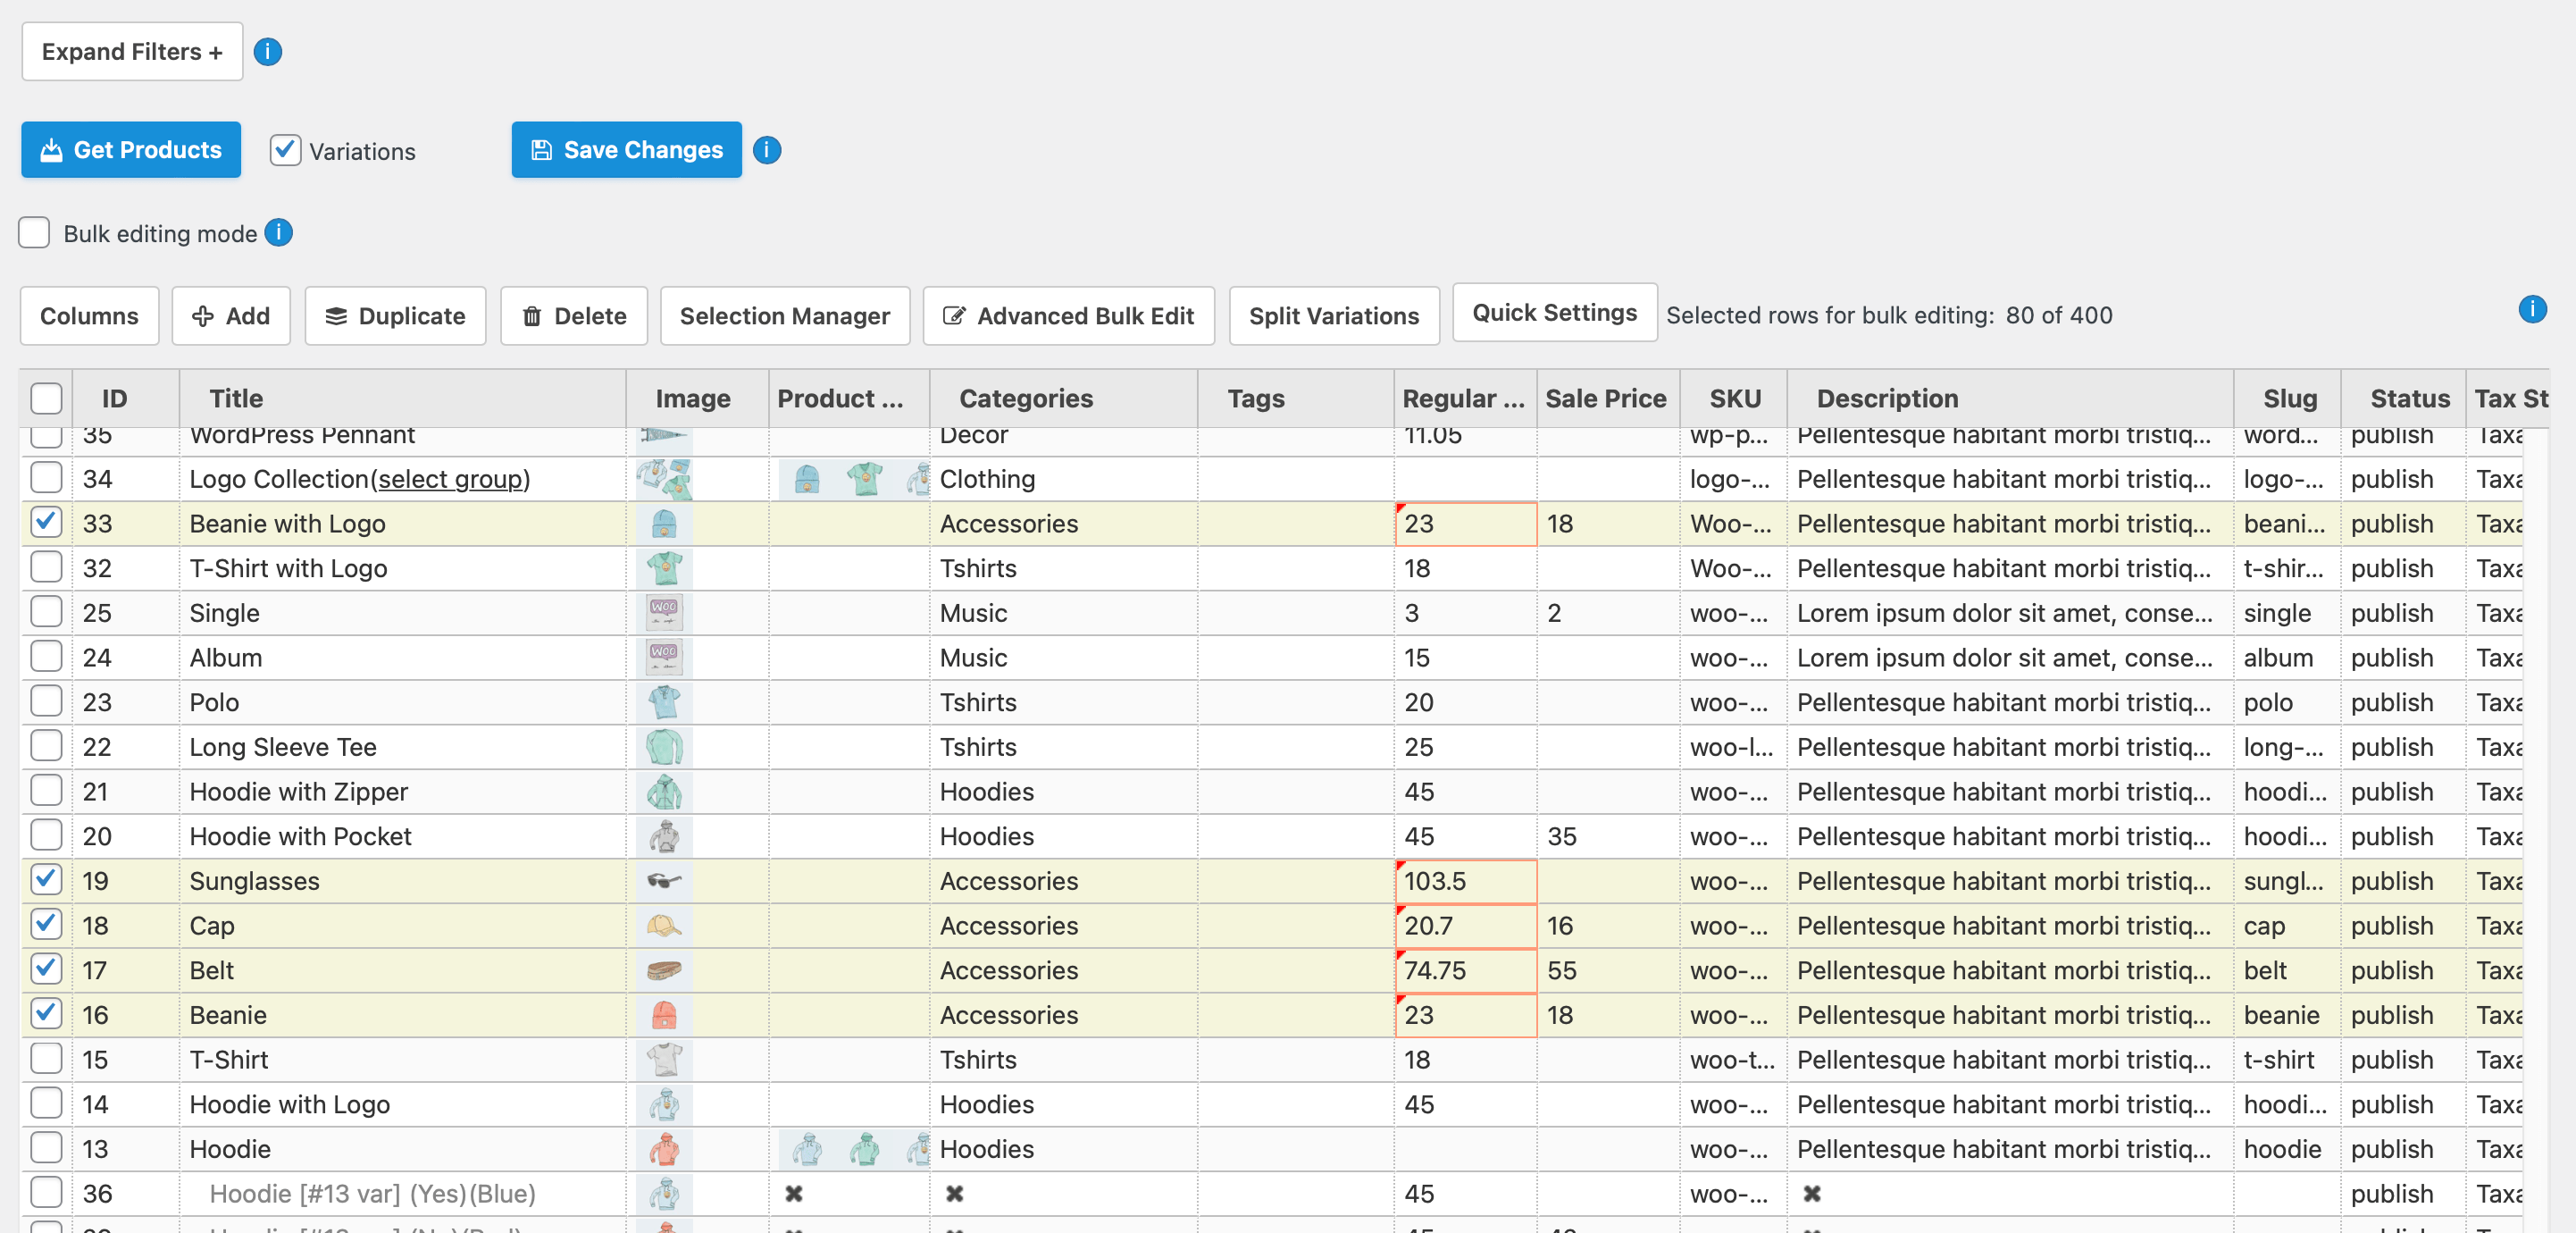Select the Duplicate layers icon
2576x1233 pixels.
337,316
